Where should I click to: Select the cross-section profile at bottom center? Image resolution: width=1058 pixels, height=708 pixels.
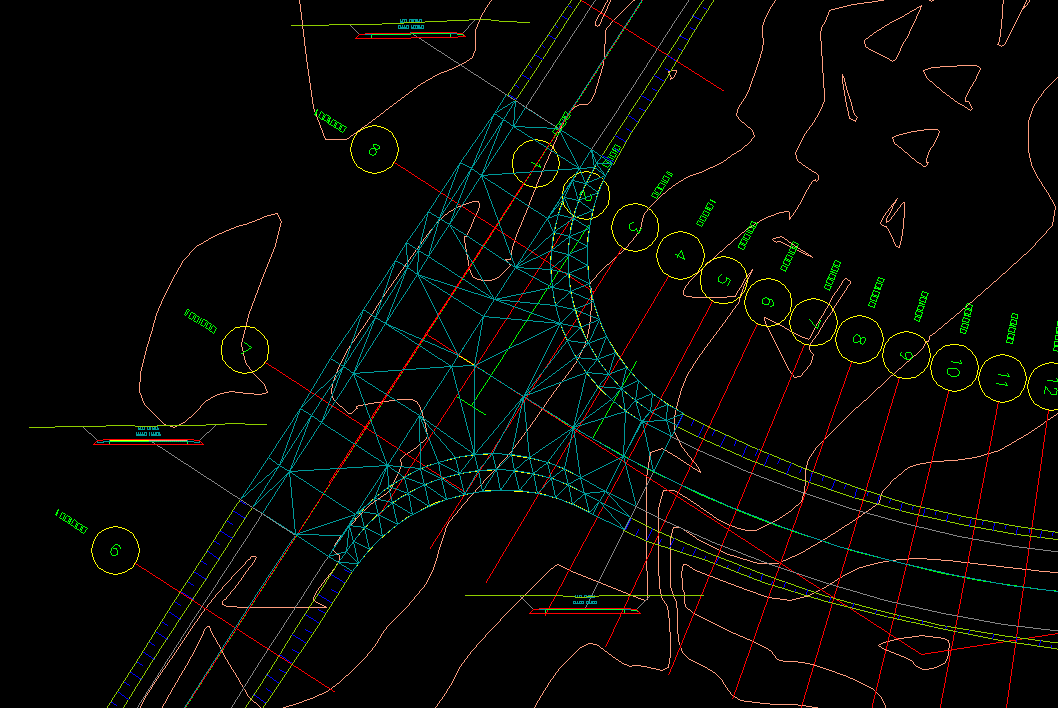(x=584, y=607)
